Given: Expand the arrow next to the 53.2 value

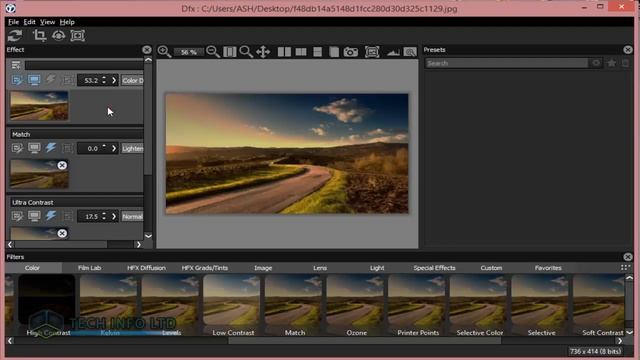Looking at the screenshot, I should 114,80.
